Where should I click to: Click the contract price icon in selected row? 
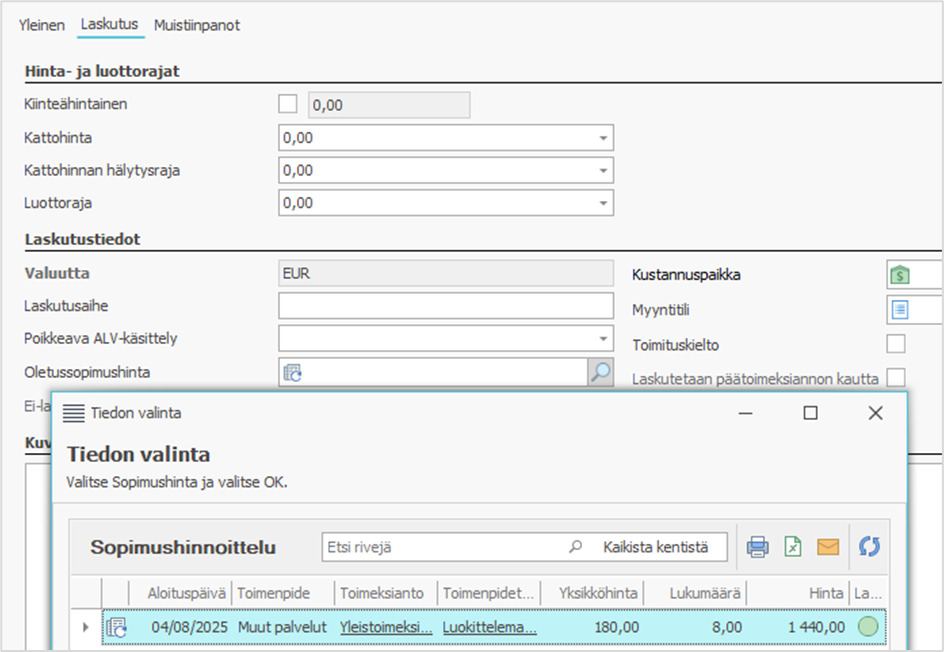click(x=116, y=627)
